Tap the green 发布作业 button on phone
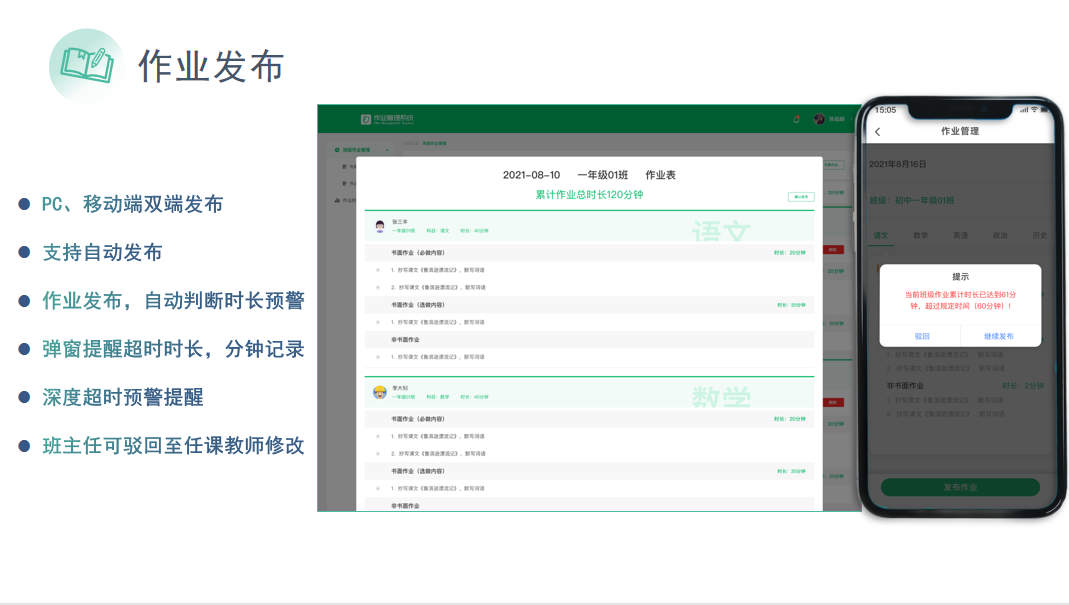This screenshot has width=1069, height=605. click(x=960, y=487)
